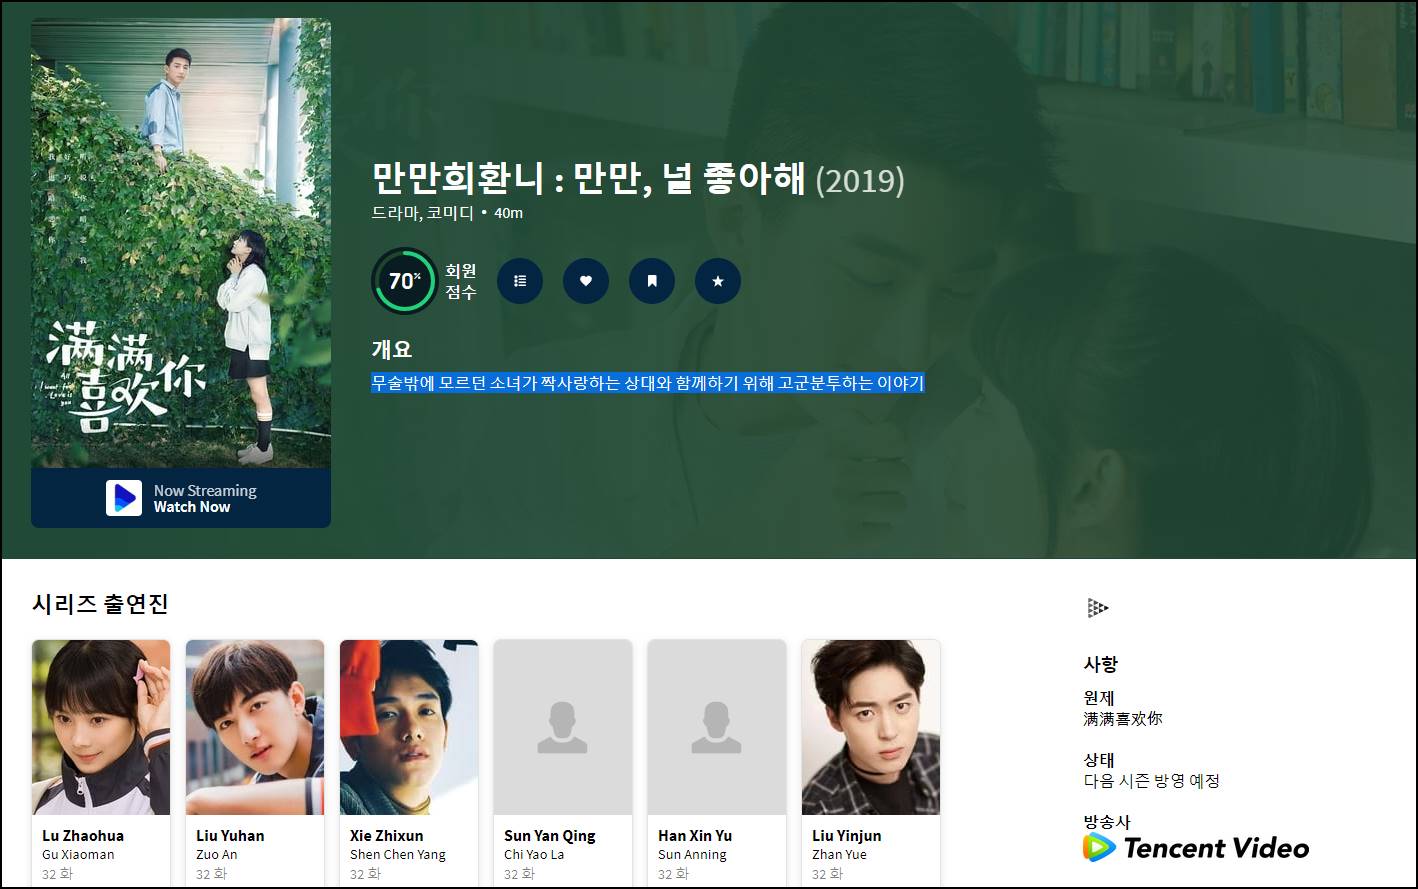This screenshot has height=889, width=1418.
Task: Open Xie Zhixun cast photo
Action: pos(409,727)
